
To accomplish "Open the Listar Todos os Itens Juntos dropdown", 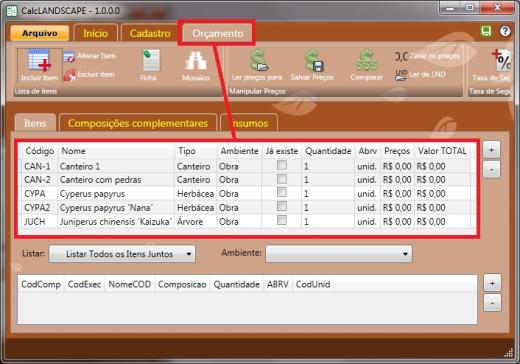I will 122,254.
